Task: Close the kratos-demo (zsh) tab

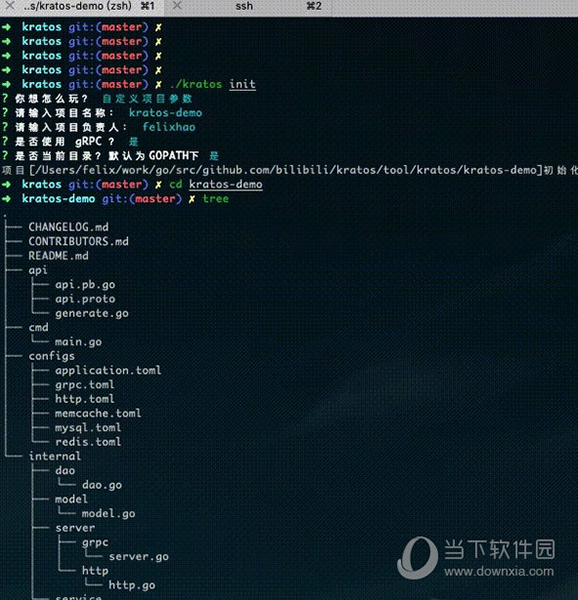Action: pyautogui.click(x=9, y=6)
